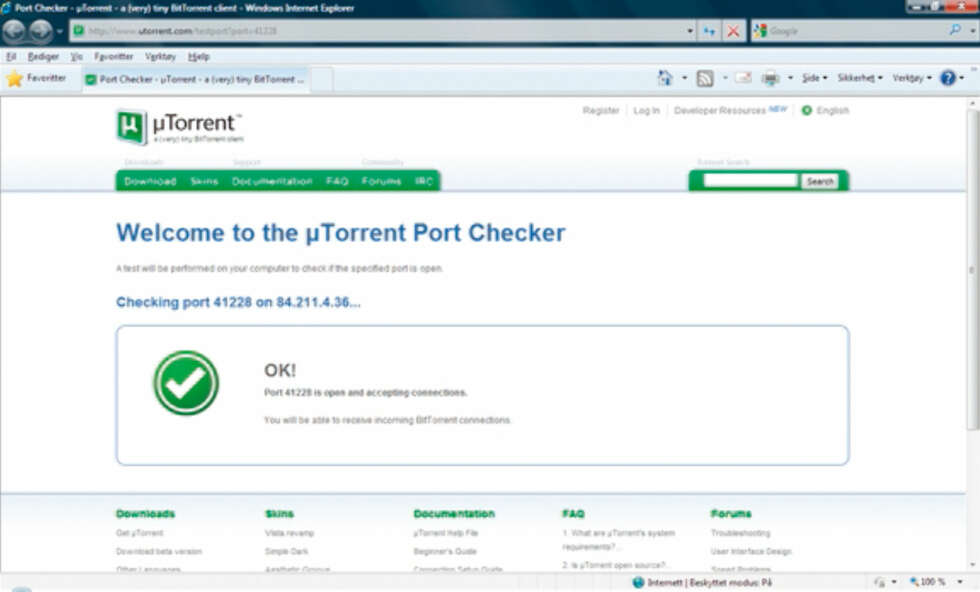Click µTorrent Help File footer link
Viewport: 980px width, 592px height.
446,533
